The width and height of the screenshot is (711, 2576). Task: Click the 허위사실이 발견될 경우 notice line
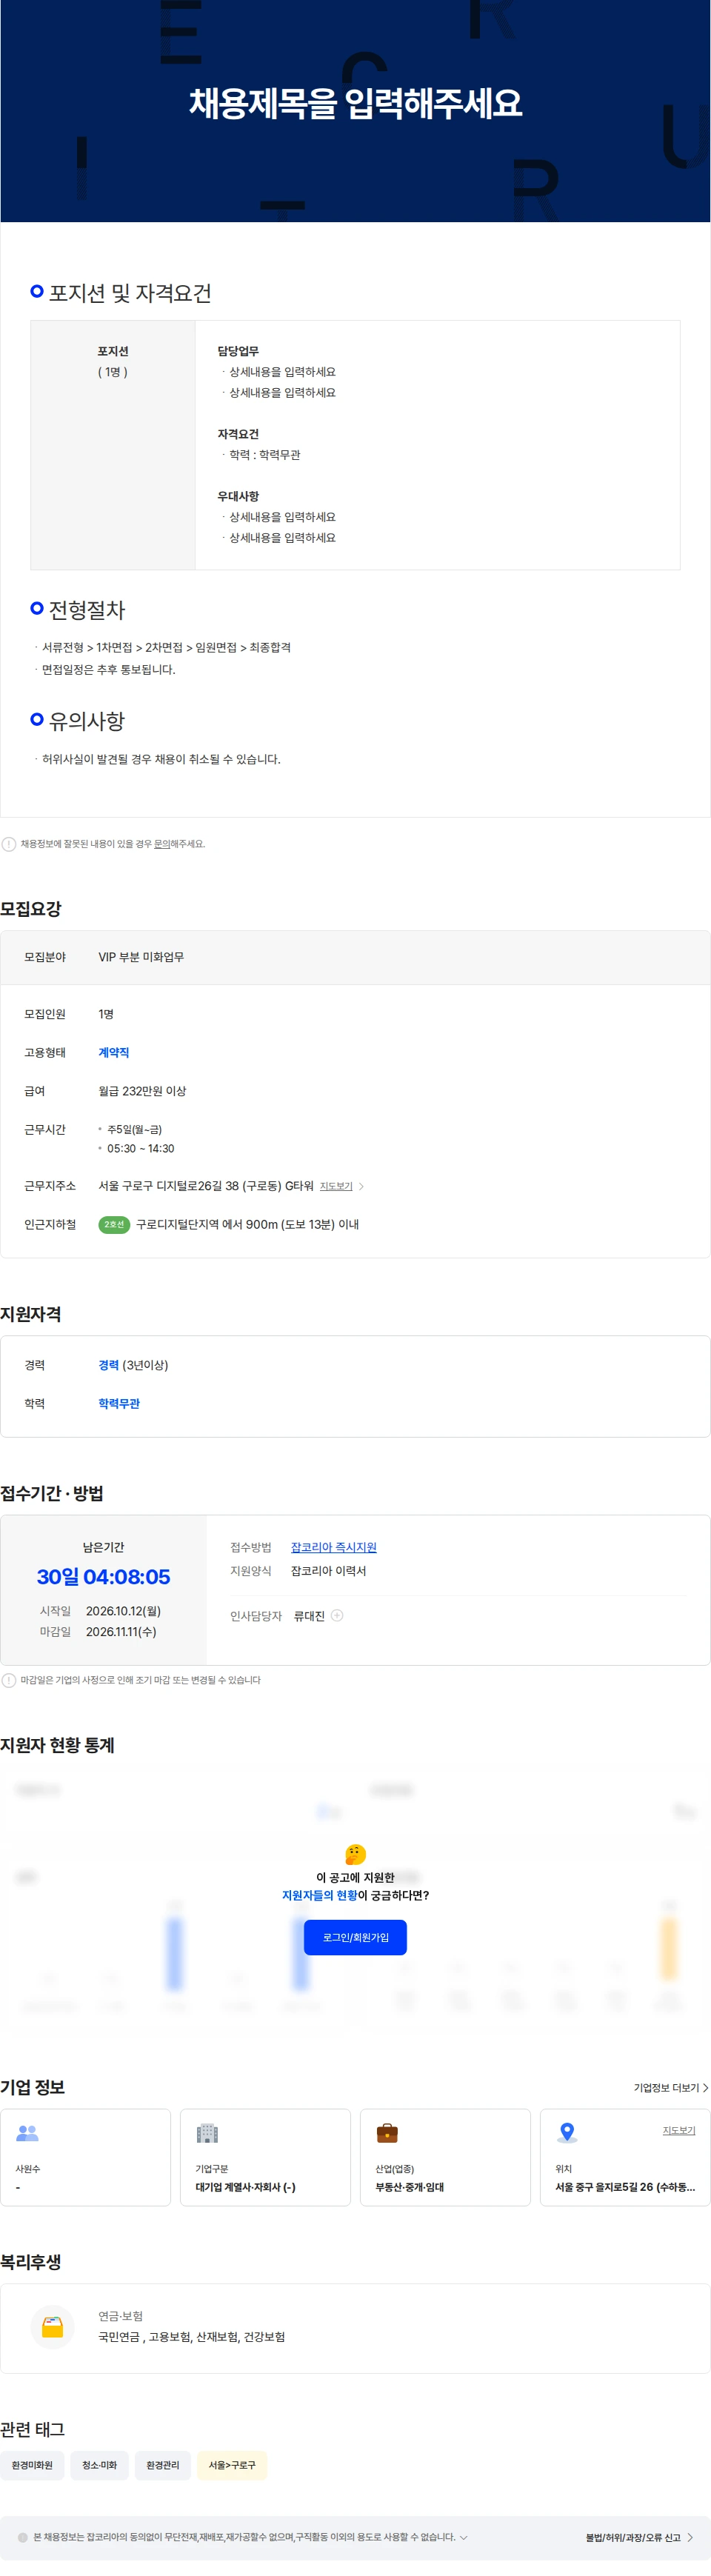(160, 759)
